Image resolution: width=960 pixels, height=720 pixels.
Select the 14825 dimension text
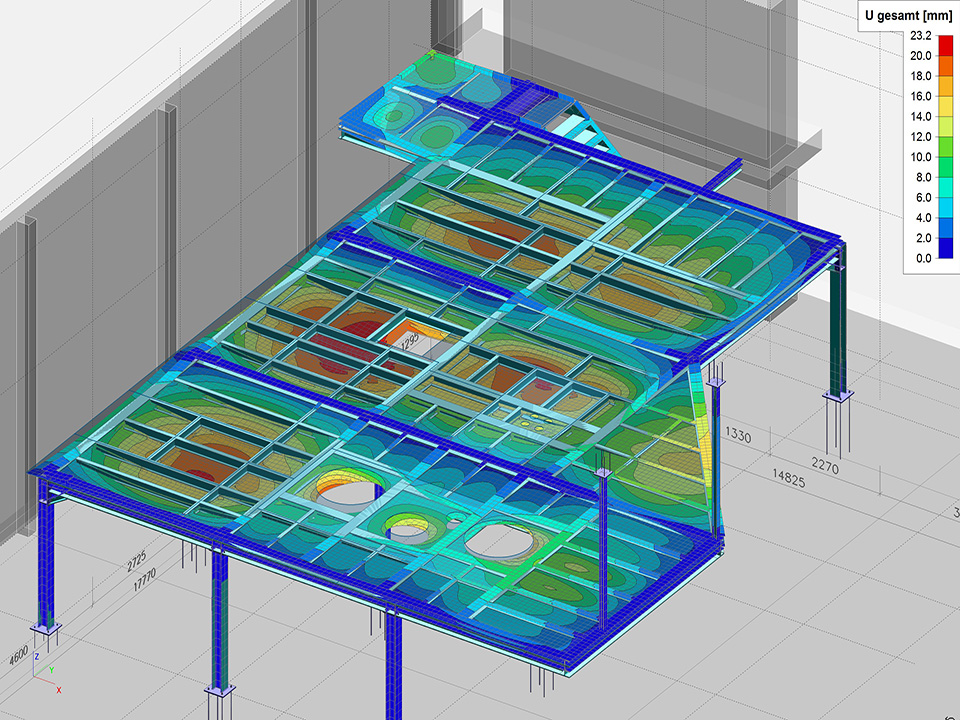point(787,481)
